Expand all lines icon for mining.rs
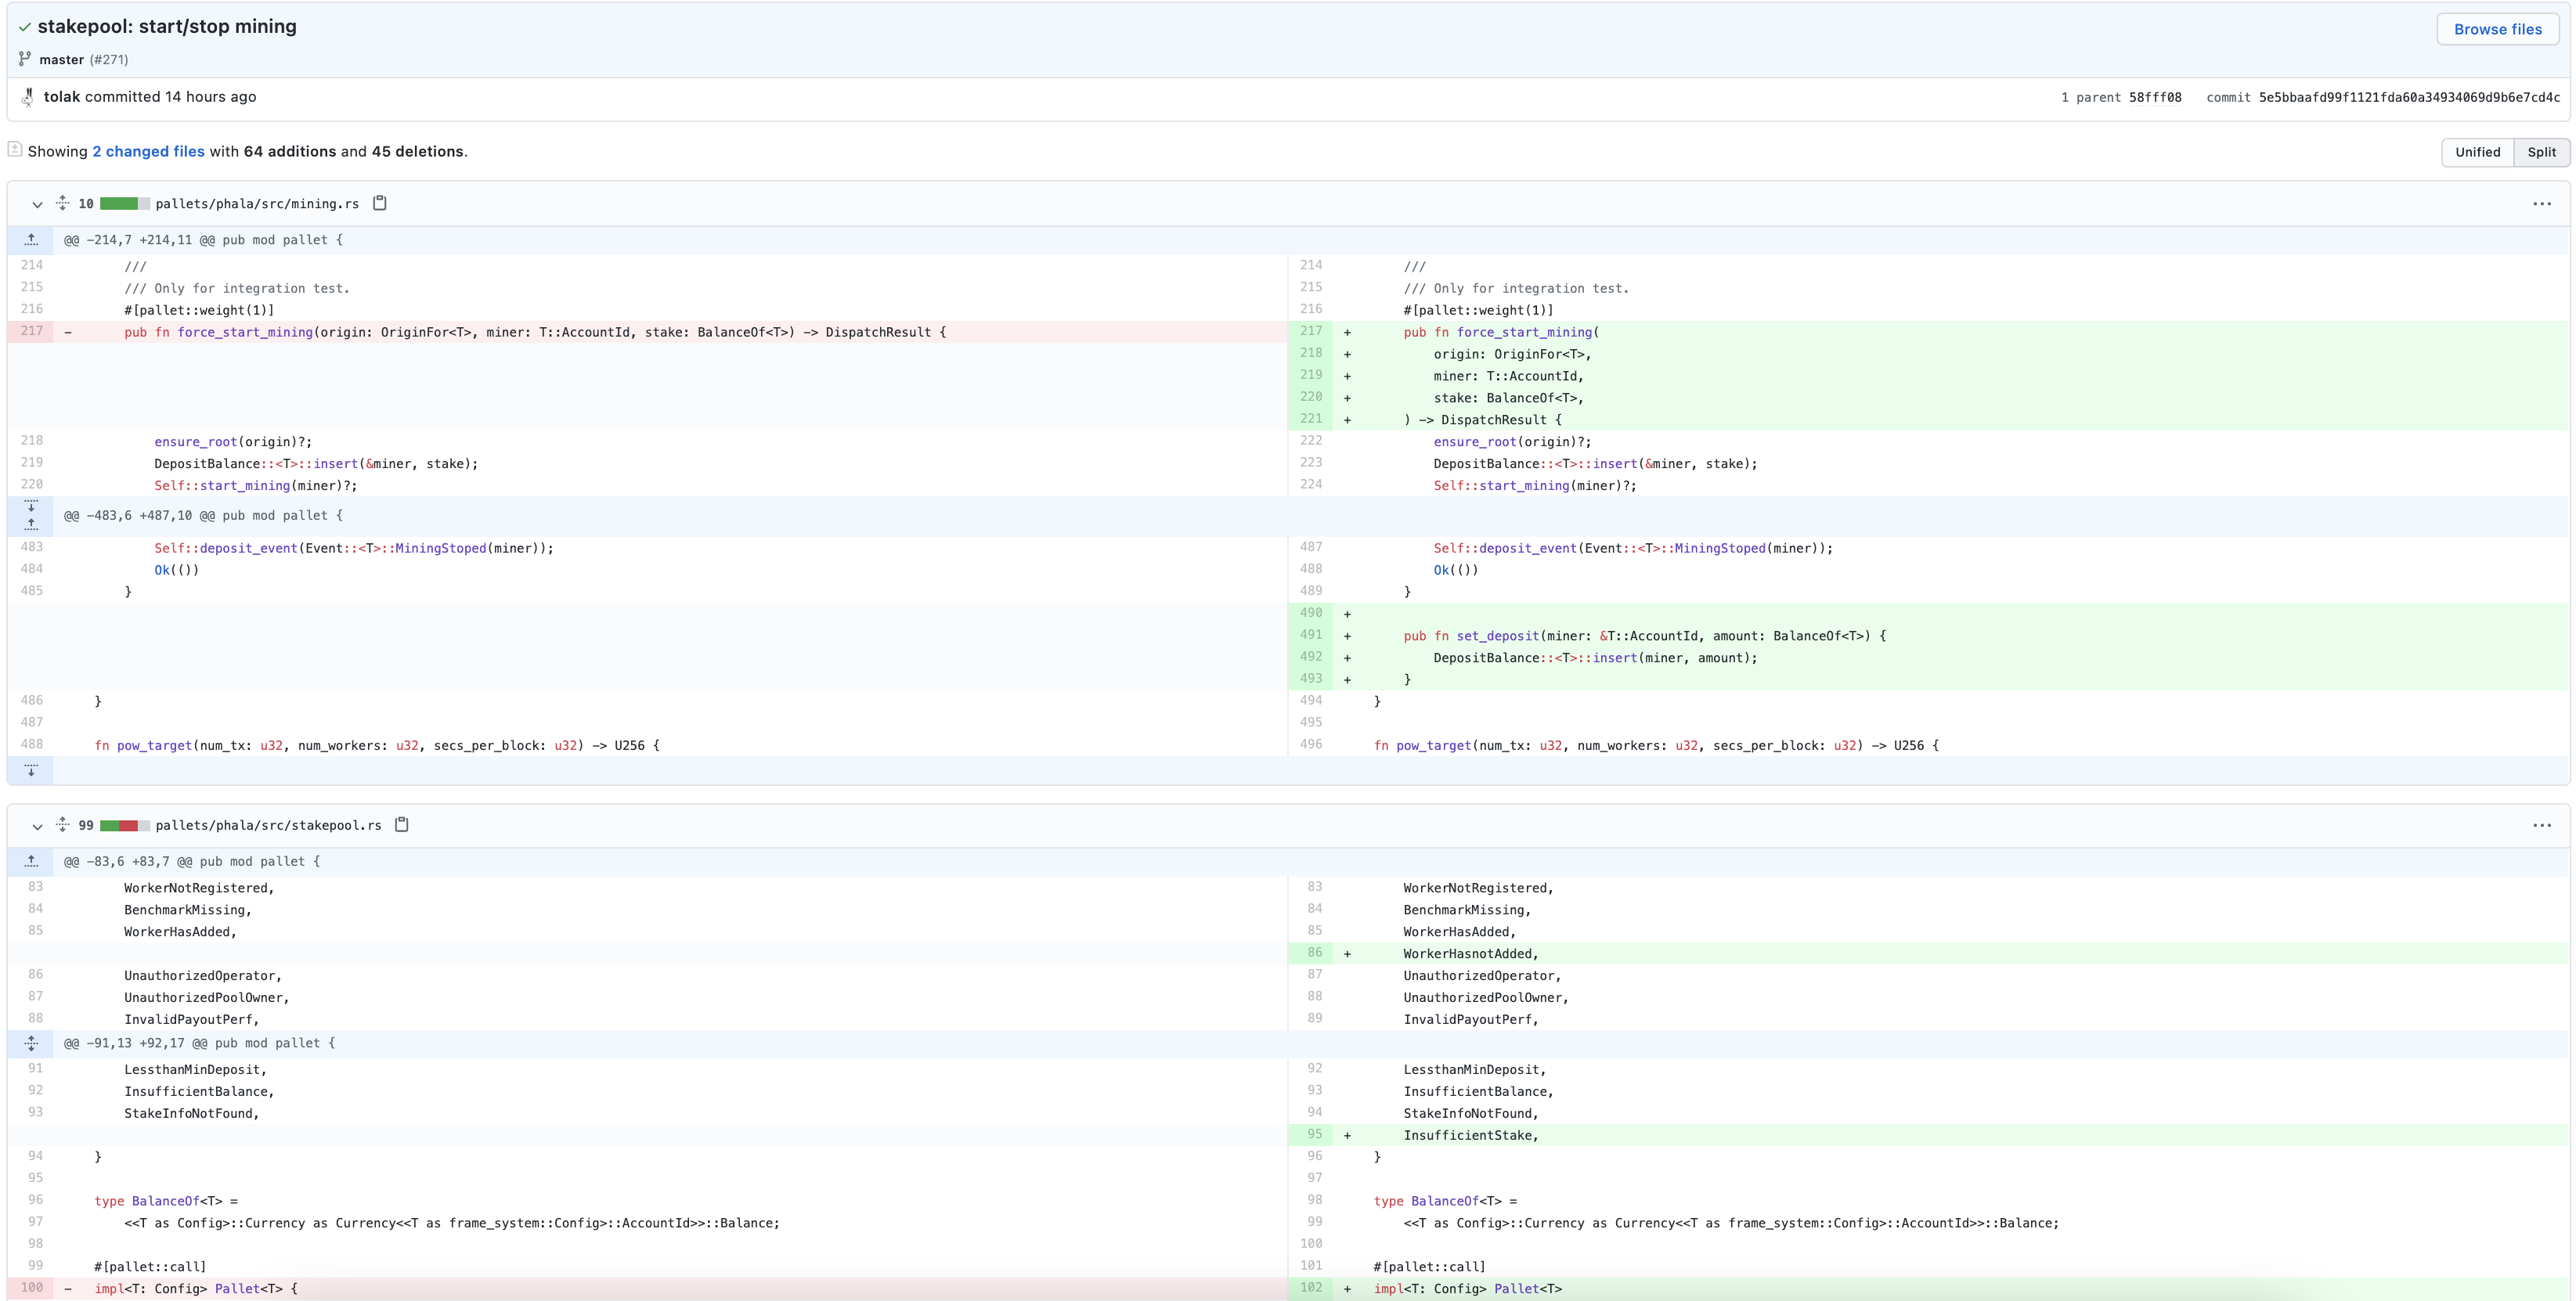Viewport: 2576px width, 1301px height. pos(62,203)
